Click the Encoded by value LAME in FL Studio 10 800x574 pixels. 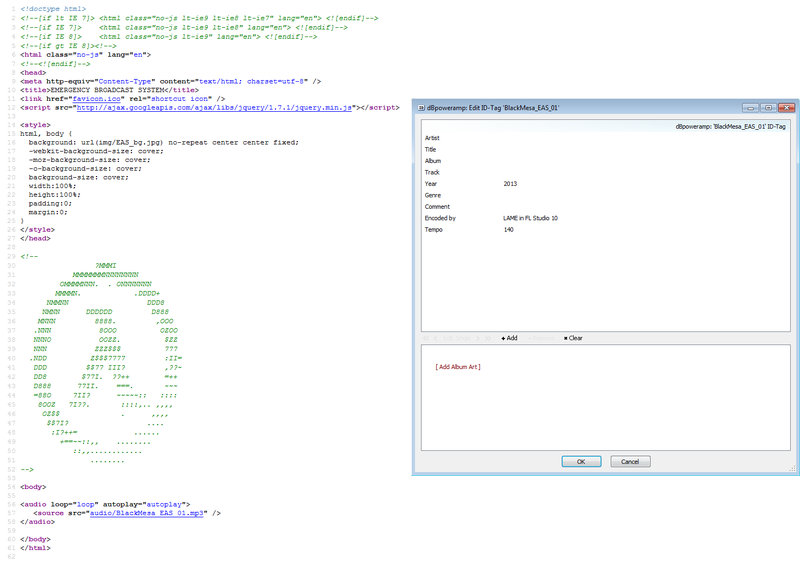coord(530,218)
